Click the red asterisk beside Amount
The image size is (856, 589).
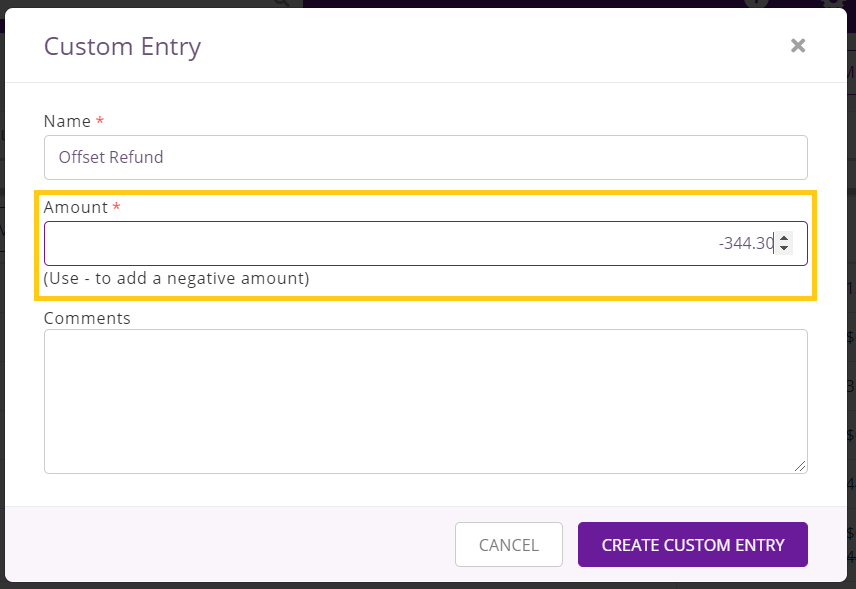[x=116, y=206]
